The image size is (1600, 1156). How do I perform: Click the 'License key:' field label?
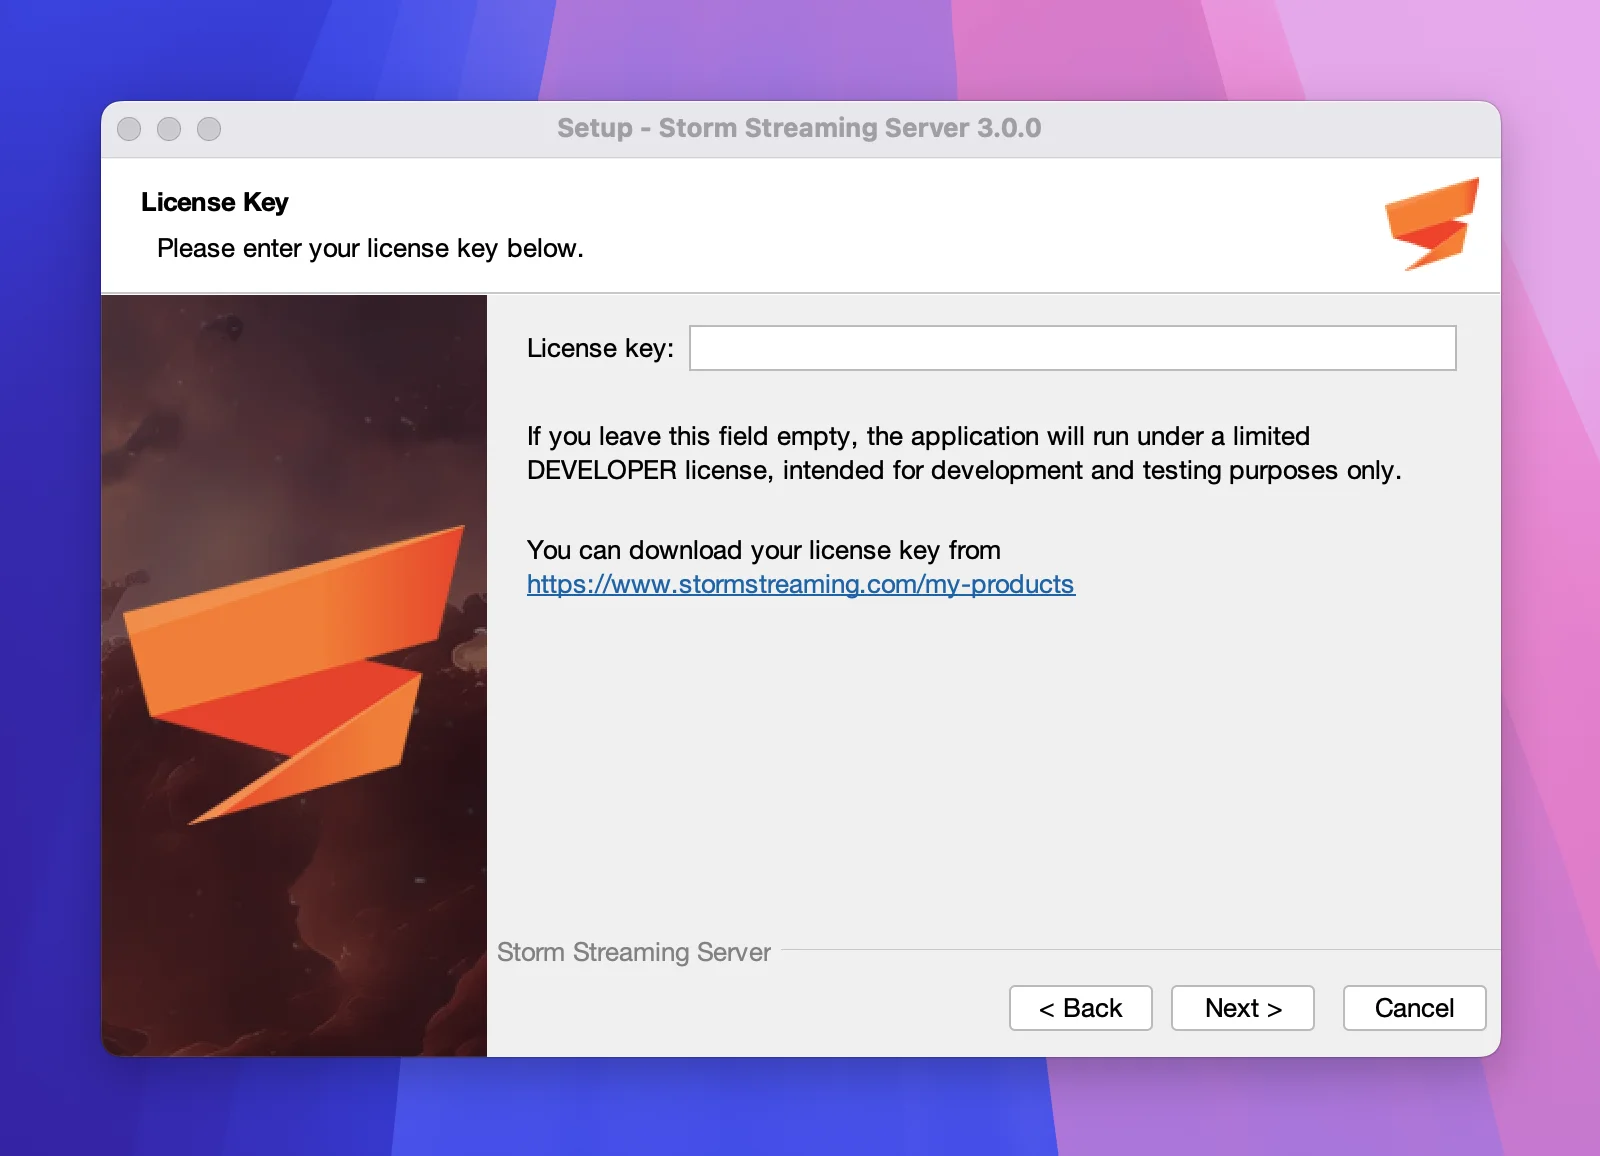(600, 348)
